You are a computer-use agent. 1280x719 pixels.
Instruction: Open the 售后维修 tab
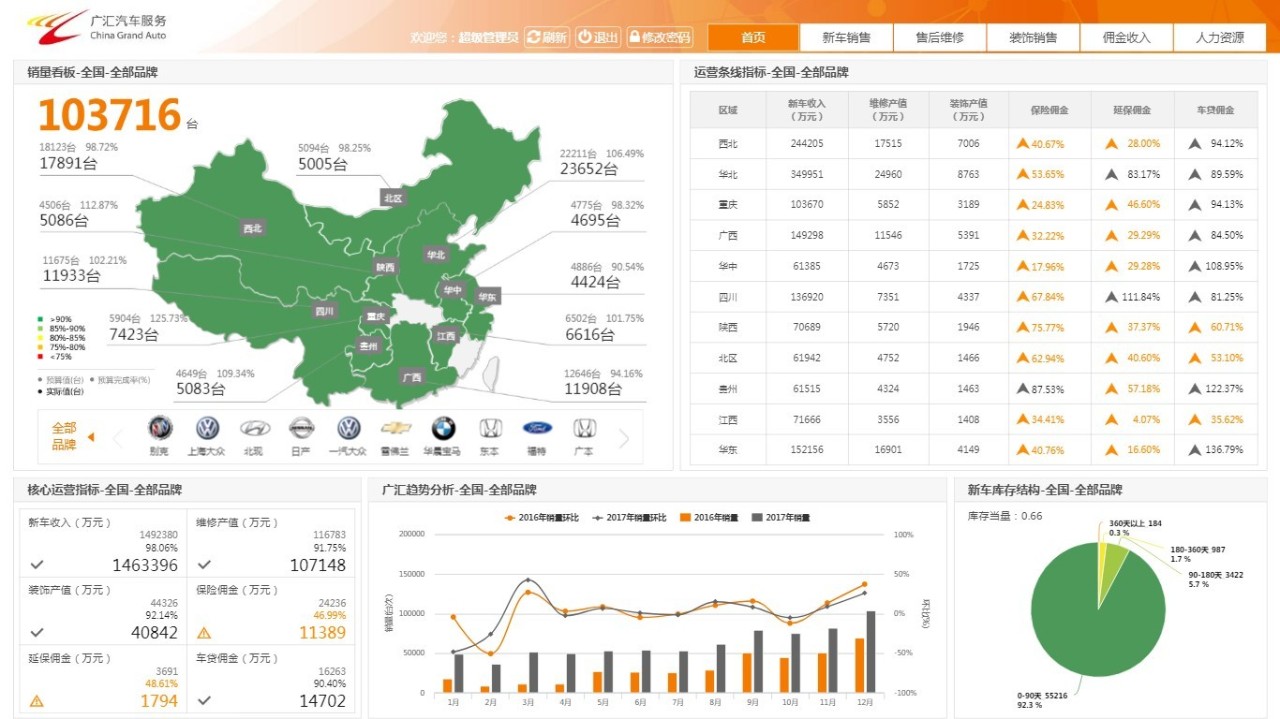tap(939, 38)
